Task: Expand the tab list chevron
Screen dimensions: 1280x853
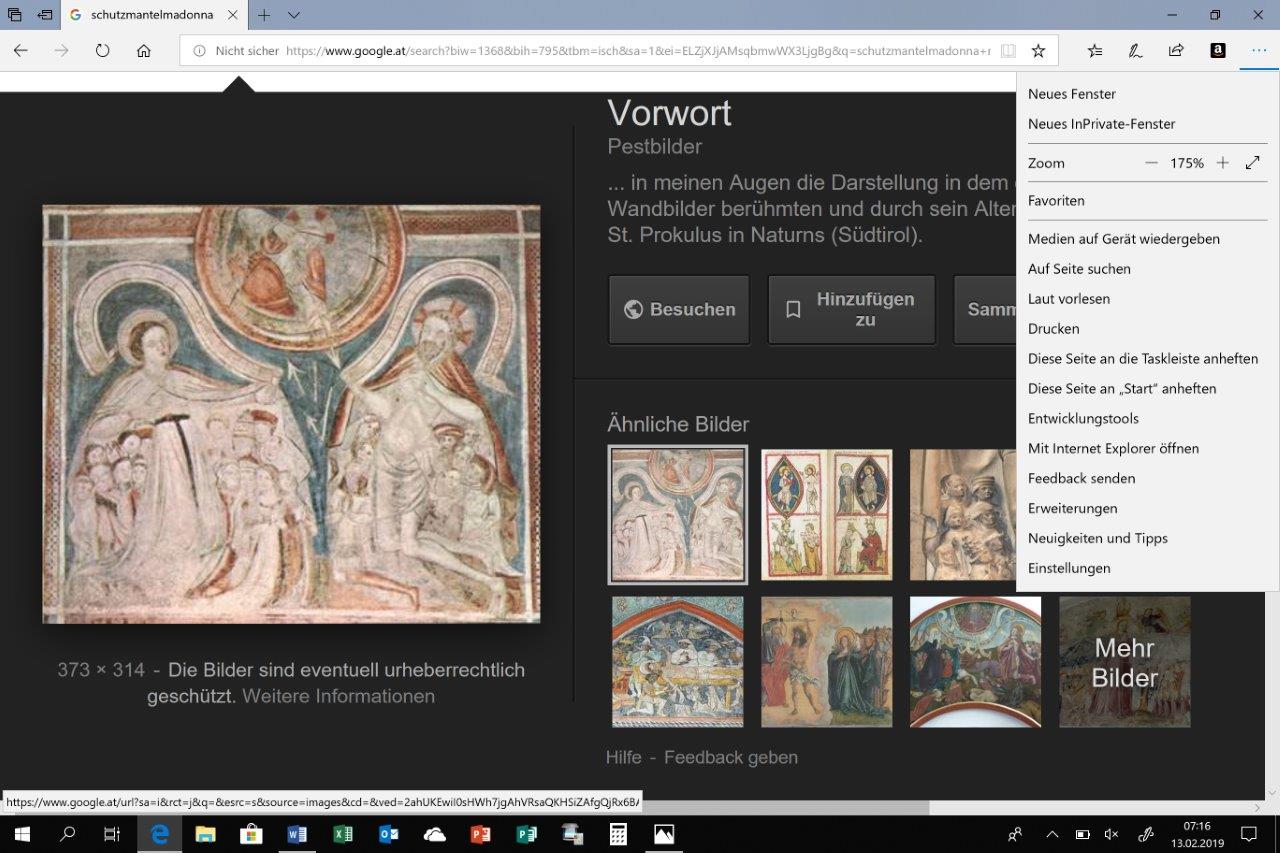Action: [294, 15]
